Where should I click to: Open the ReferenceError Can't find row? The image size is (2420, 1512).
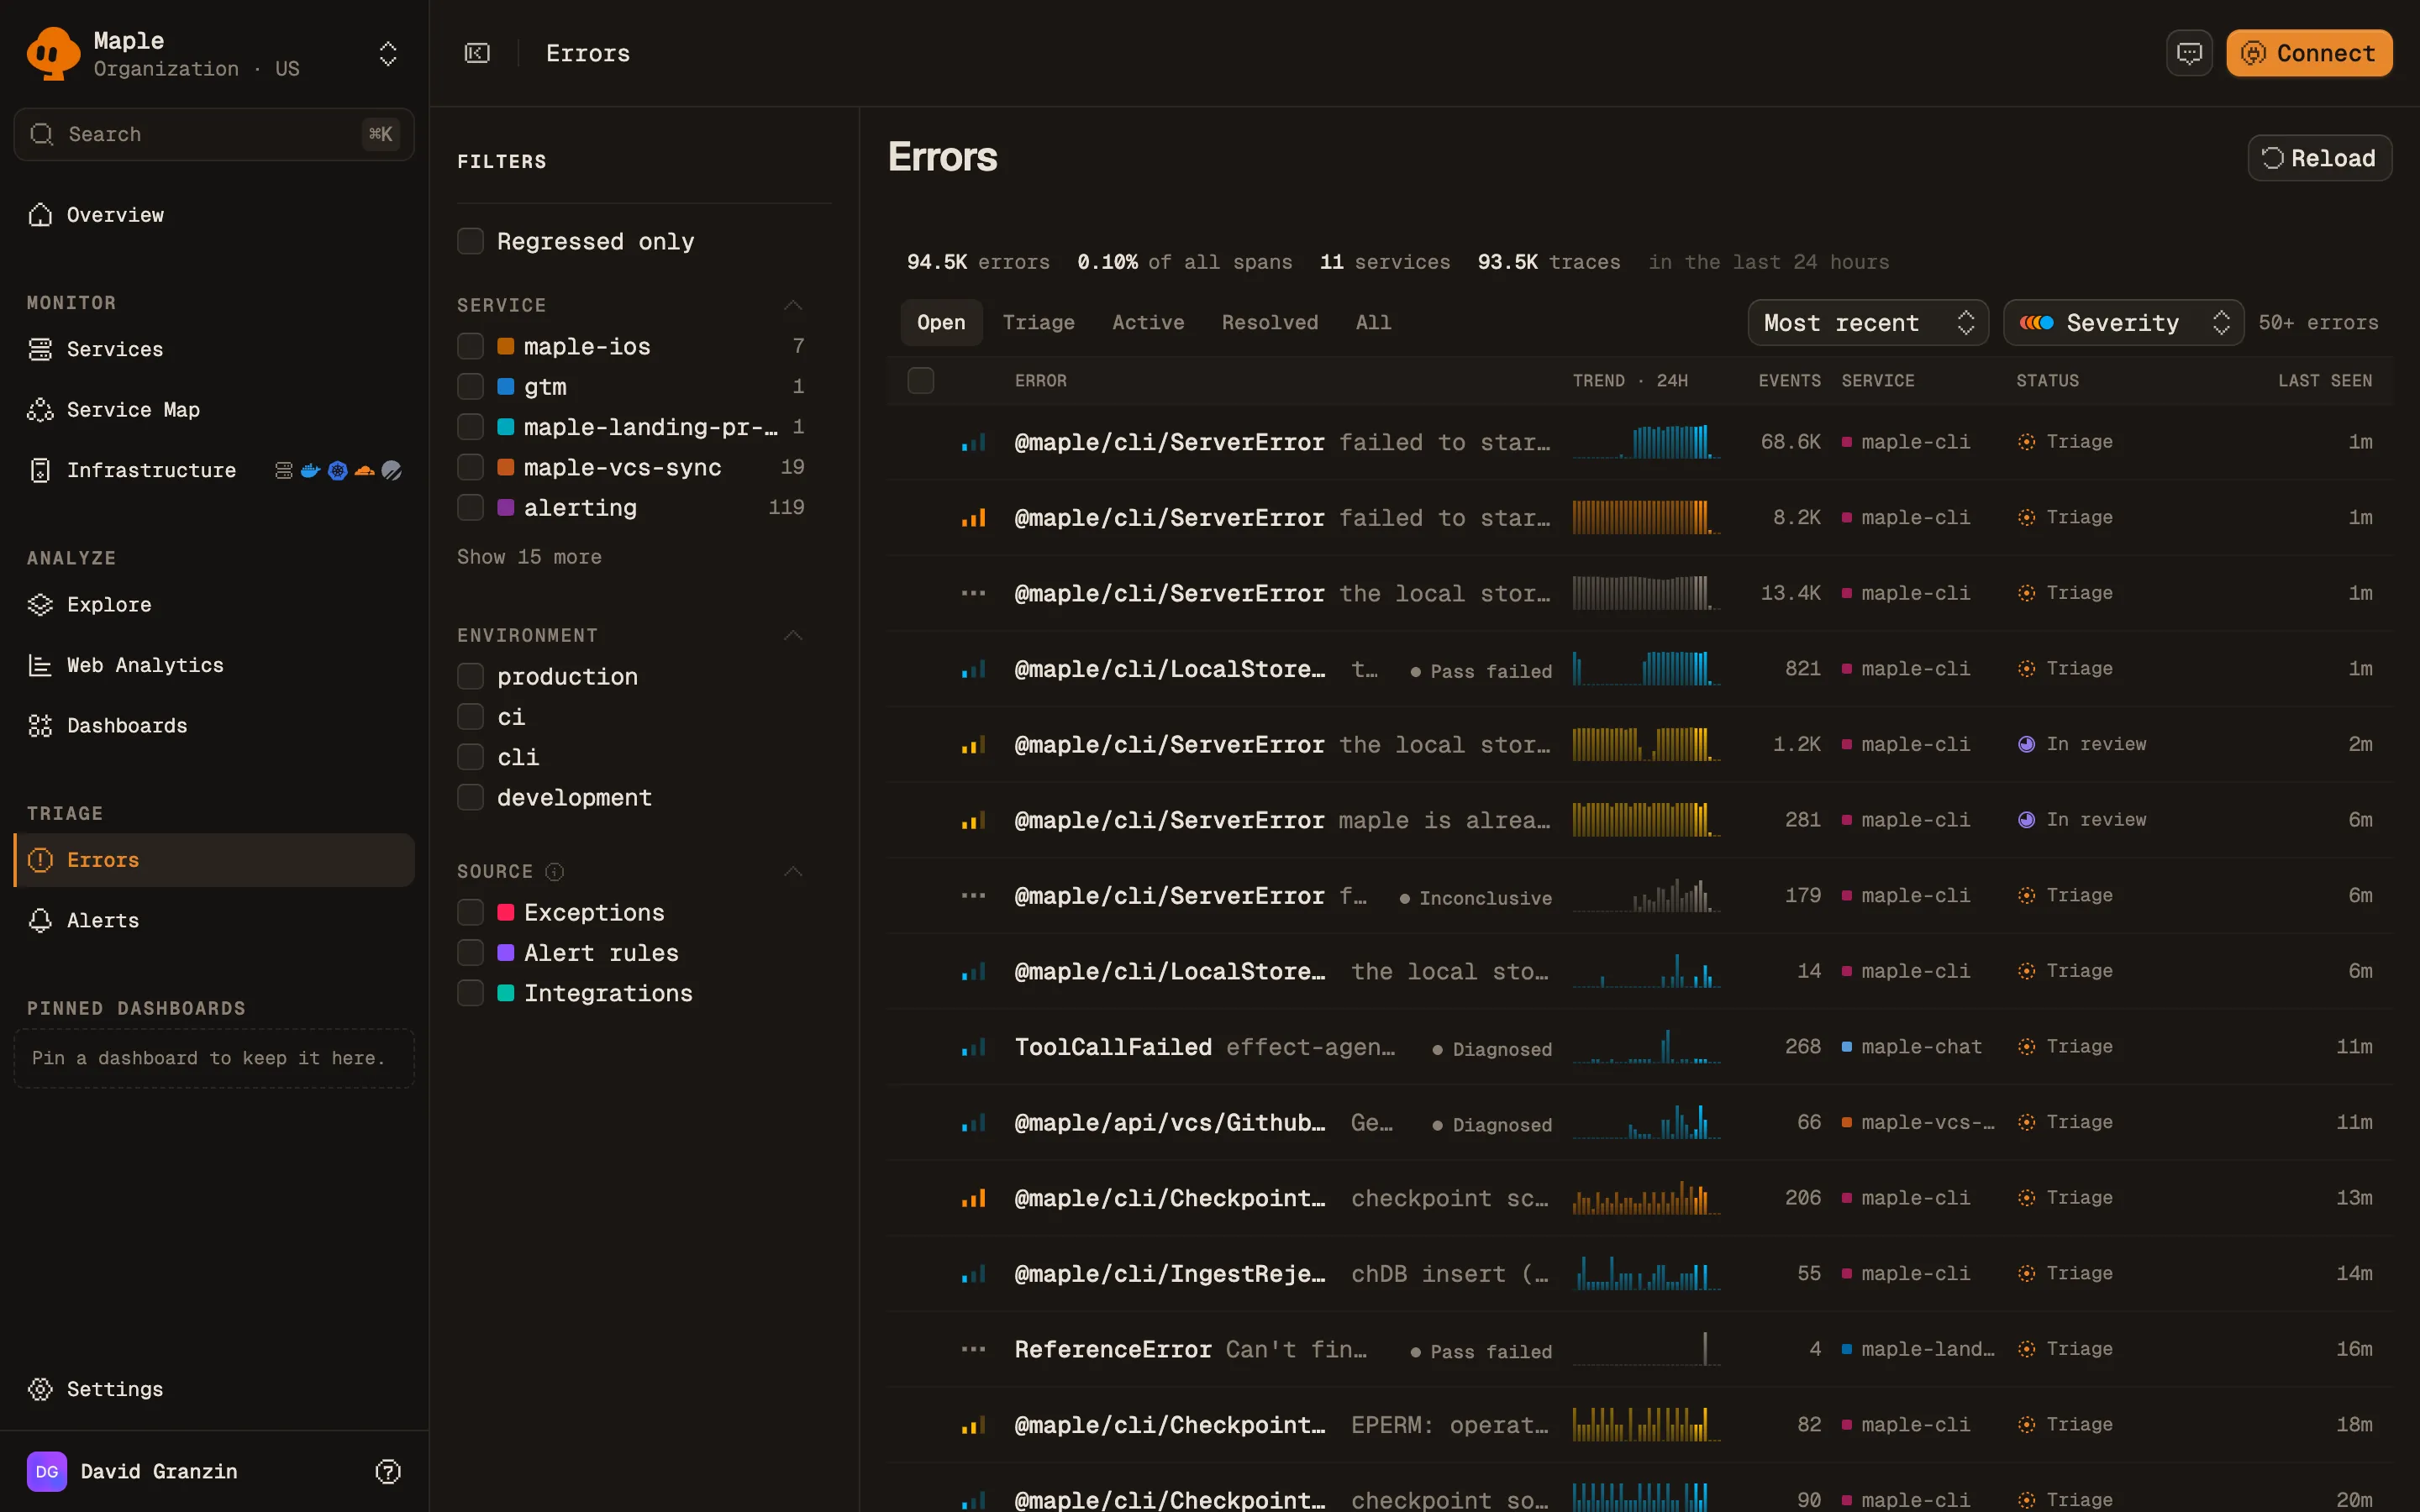pyautogui.click(x=1640, y=1349)
